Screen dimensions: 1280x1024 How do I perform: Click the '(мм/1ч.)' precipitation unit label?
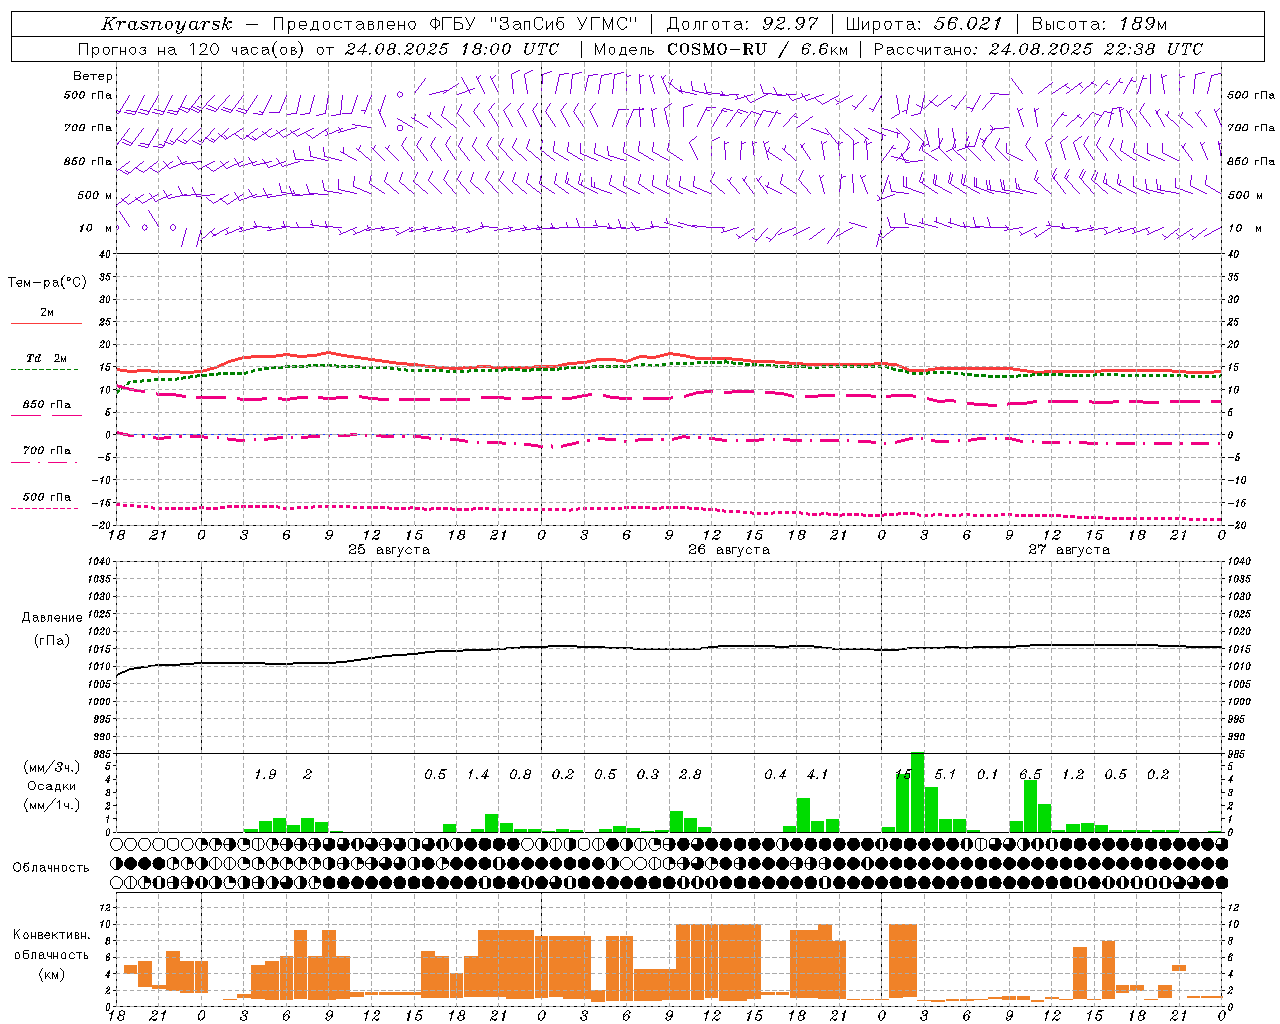(52, 804)
